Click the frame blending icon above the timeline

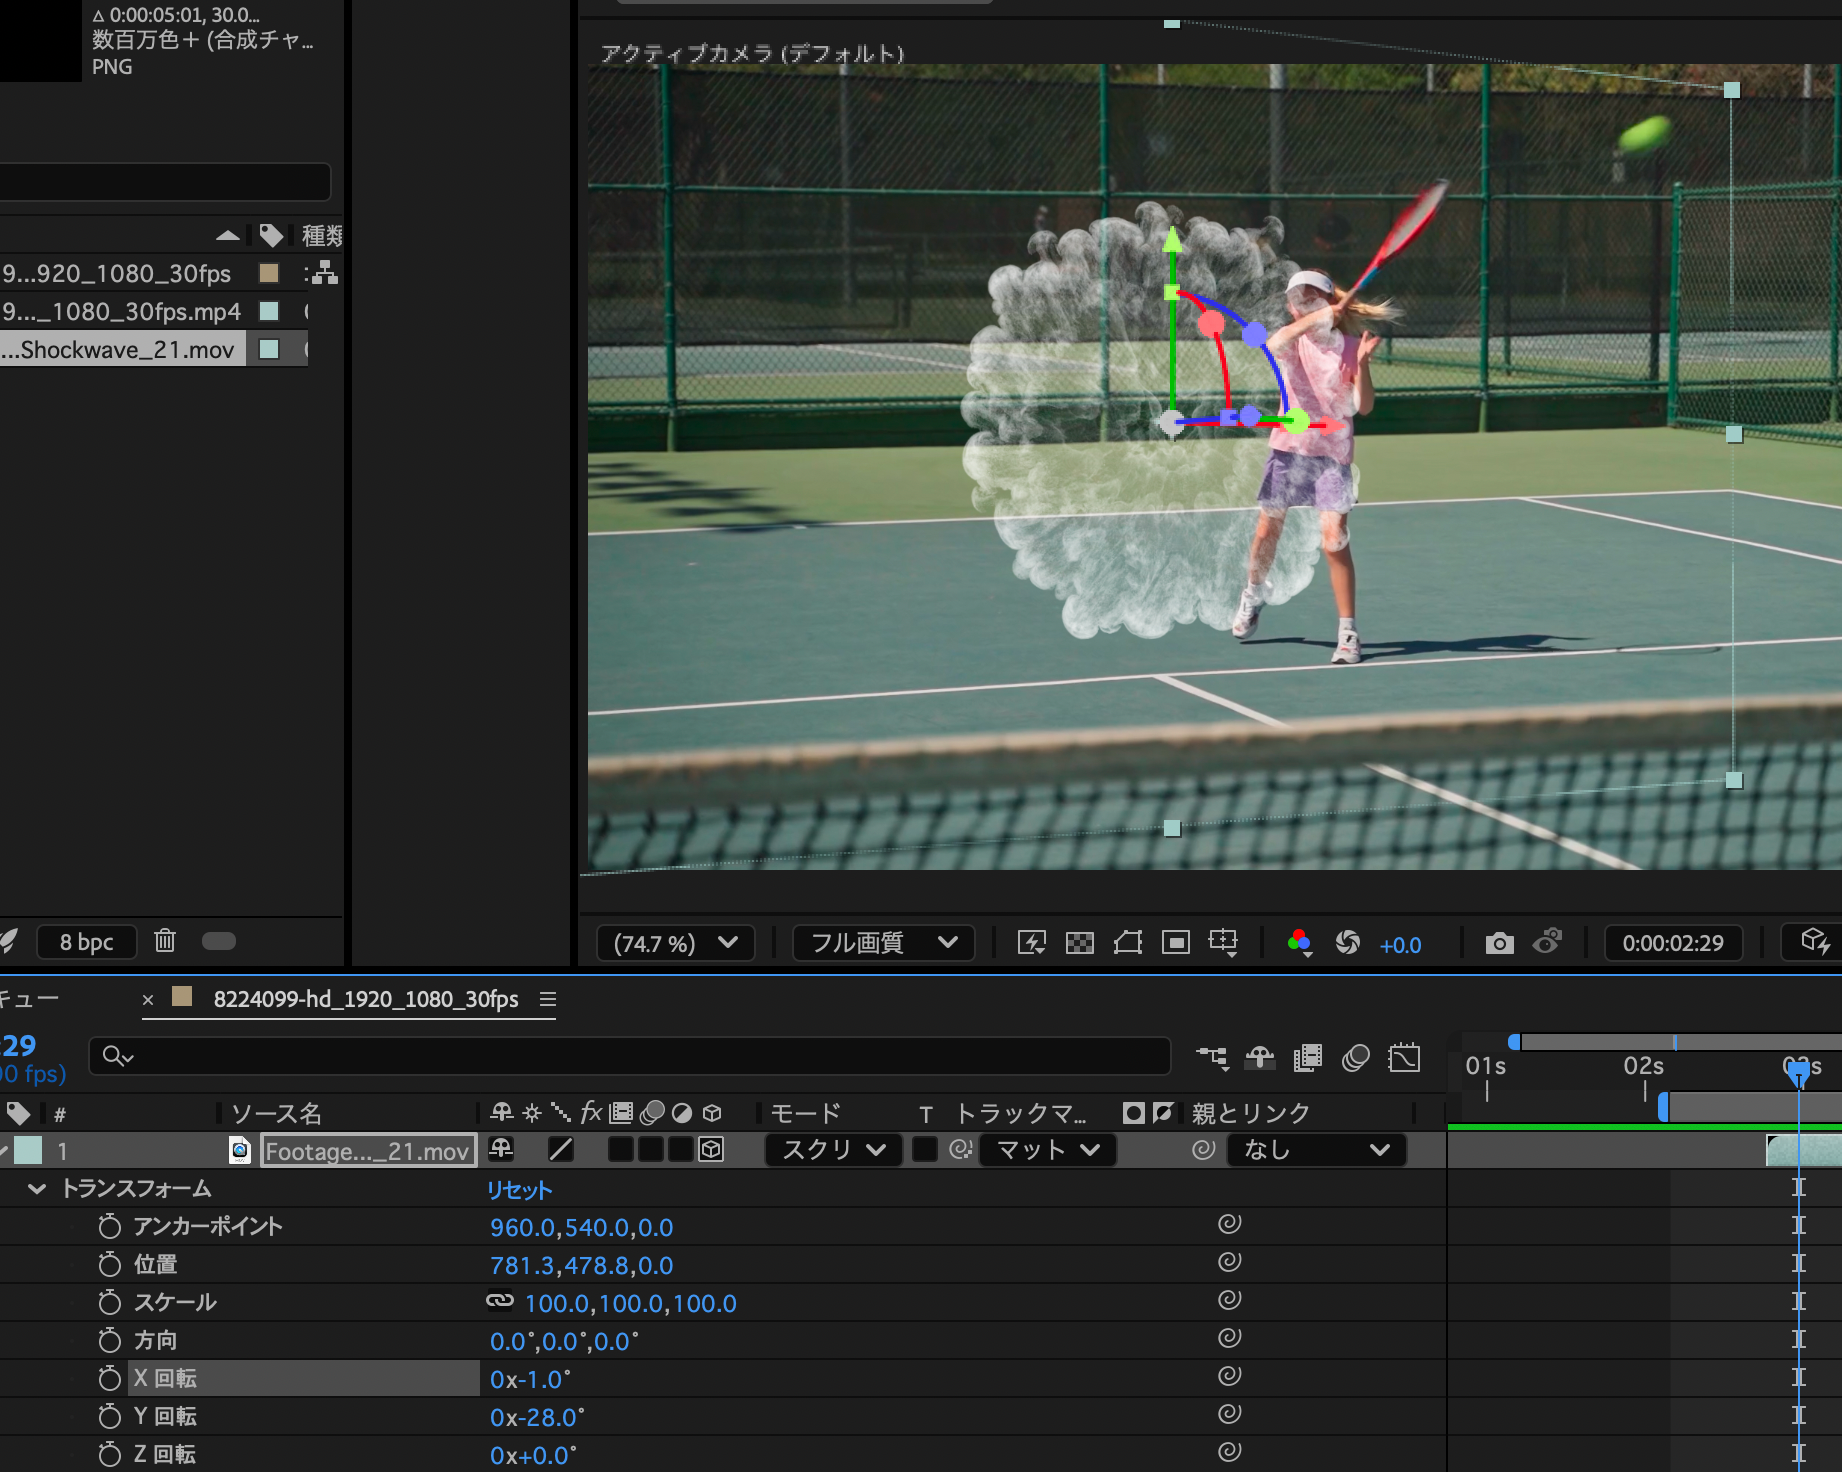pos(1307,1058)
